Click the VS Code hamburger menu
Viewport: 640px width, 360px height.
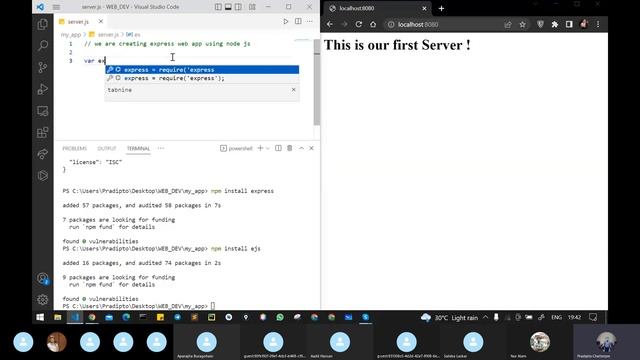(x=56, y=7)
